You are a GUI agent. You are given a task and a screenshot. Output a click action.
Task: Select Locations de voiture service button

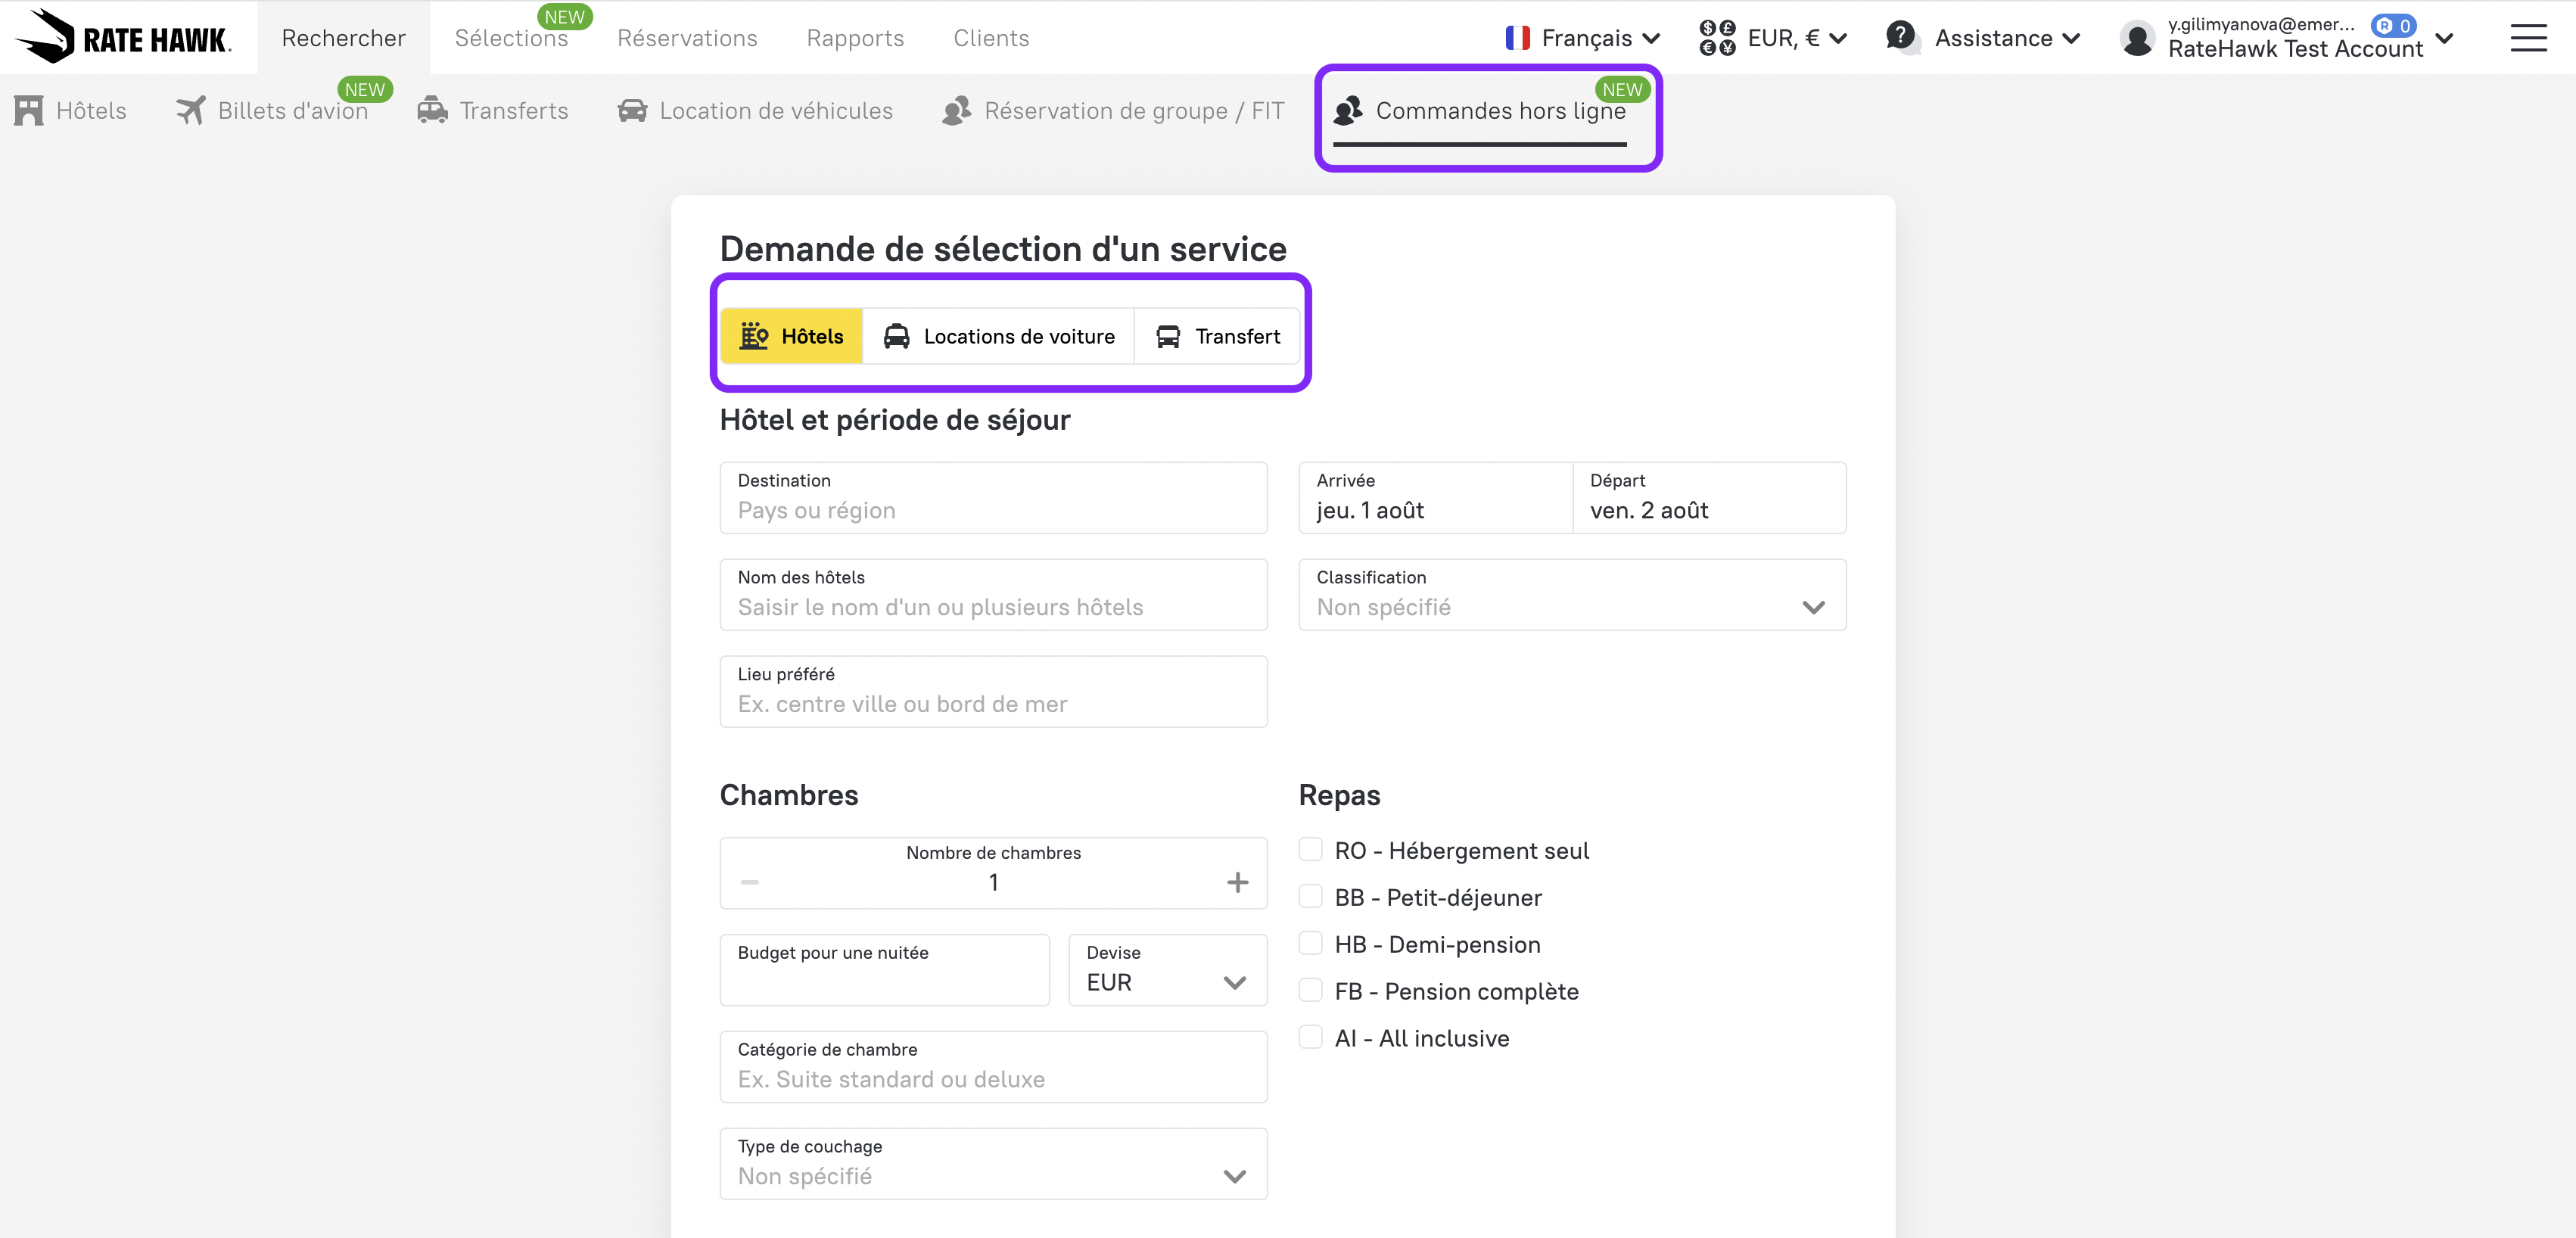tap(998, 336)
